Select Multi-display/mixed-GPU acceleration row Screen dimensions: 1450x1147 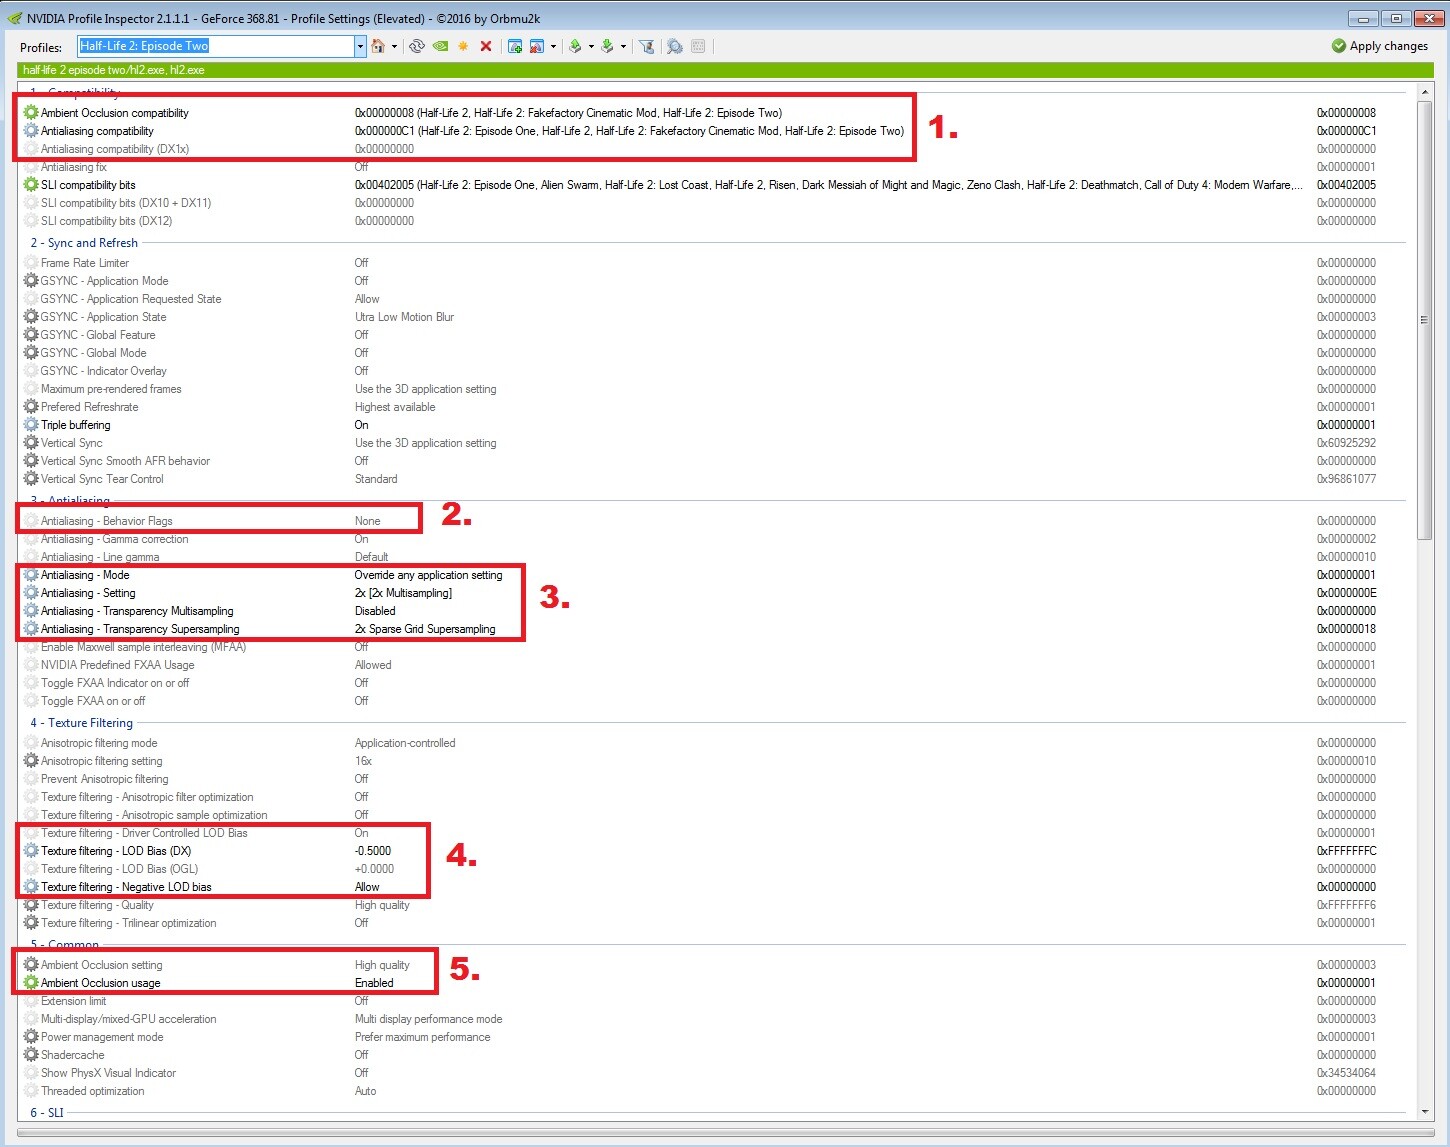712,1019
